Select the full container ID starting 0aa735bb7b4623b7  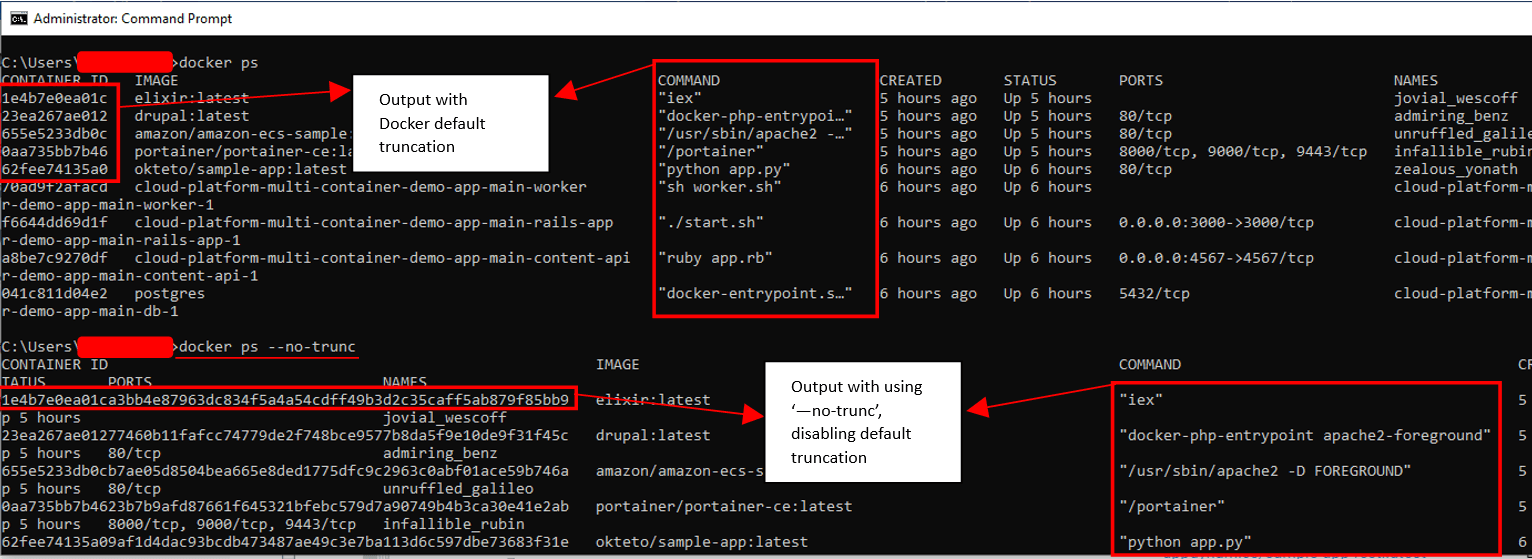[x=286, y=507]
